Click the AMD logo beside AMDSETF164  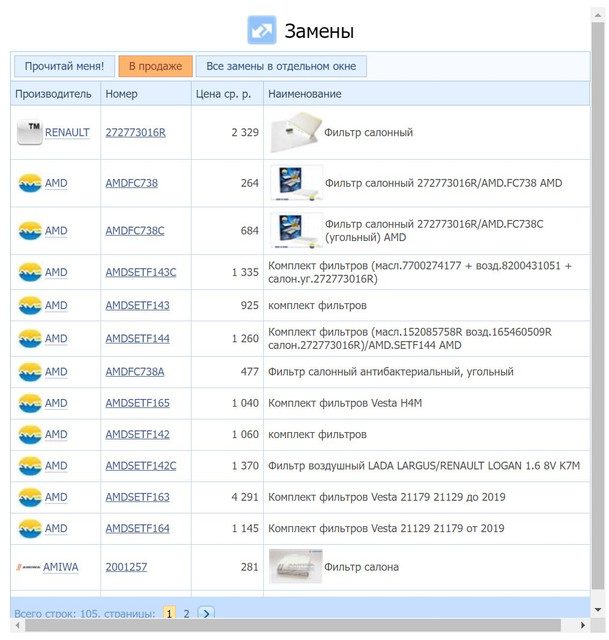(30, 529)
